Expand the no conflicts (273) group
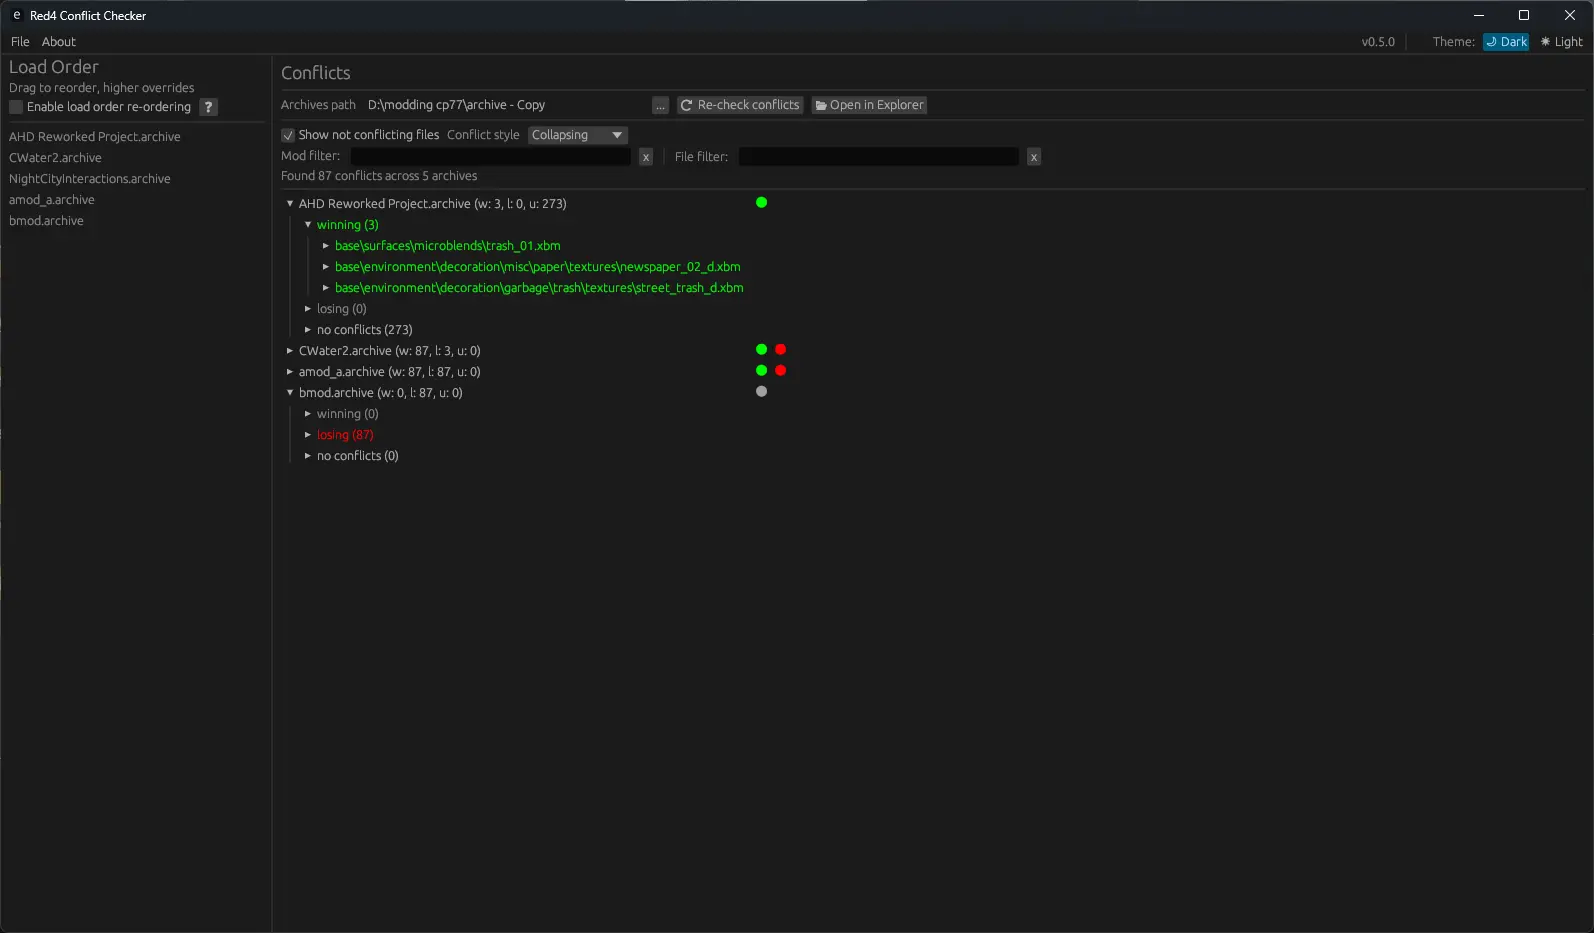 tap(308, 329)
